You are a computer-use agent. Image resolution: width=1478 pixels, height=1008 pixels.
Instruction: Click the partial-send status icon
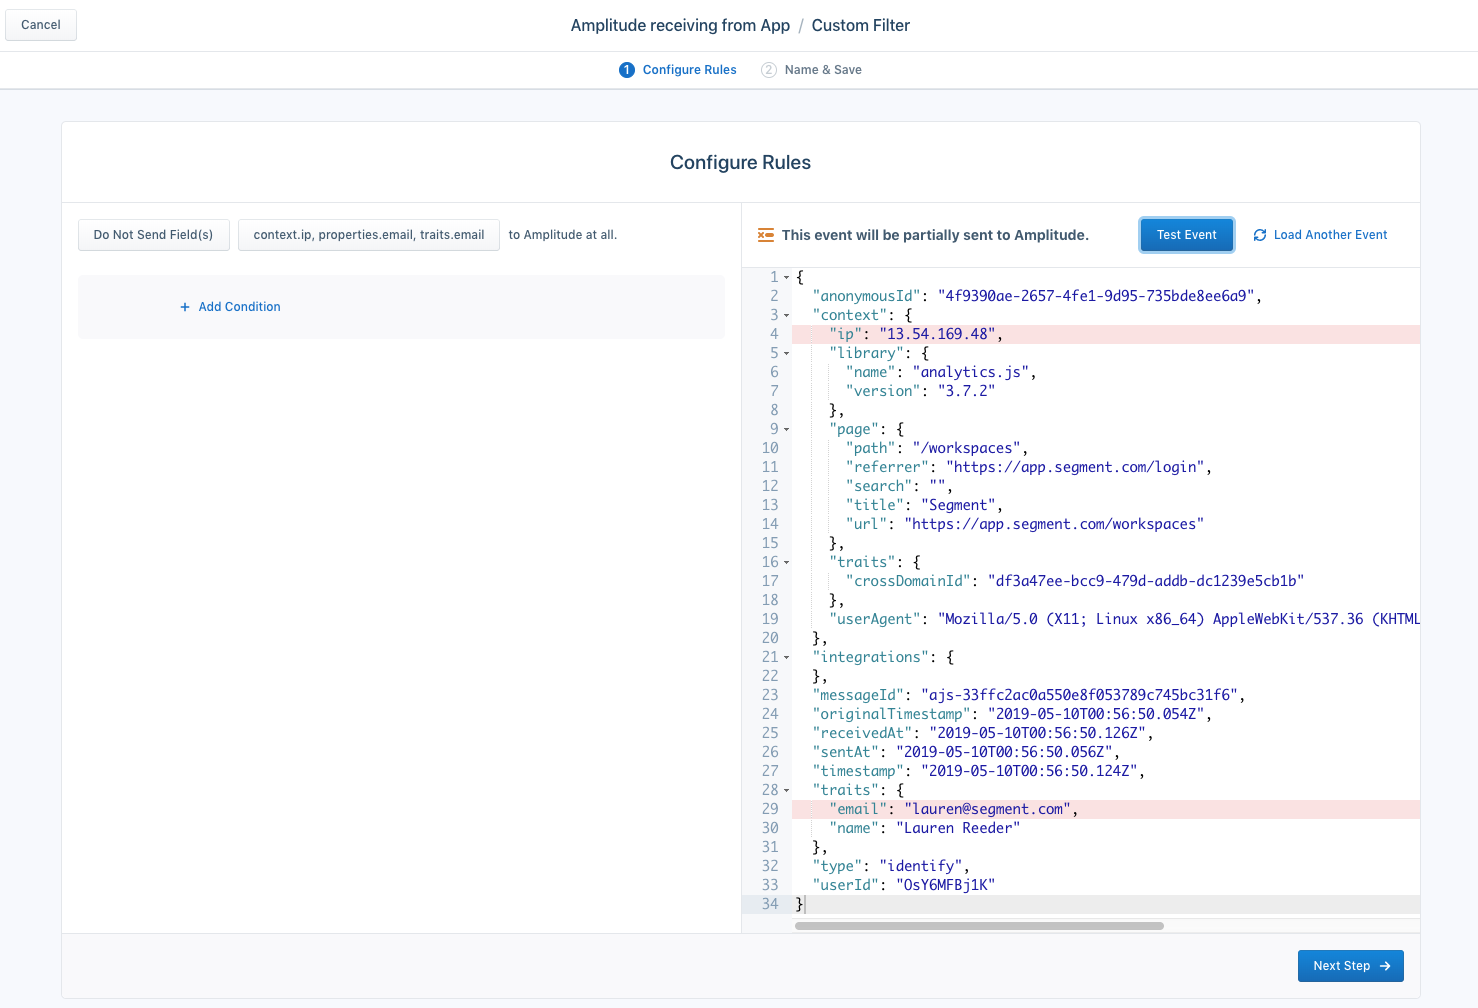(x=766, y=235)
